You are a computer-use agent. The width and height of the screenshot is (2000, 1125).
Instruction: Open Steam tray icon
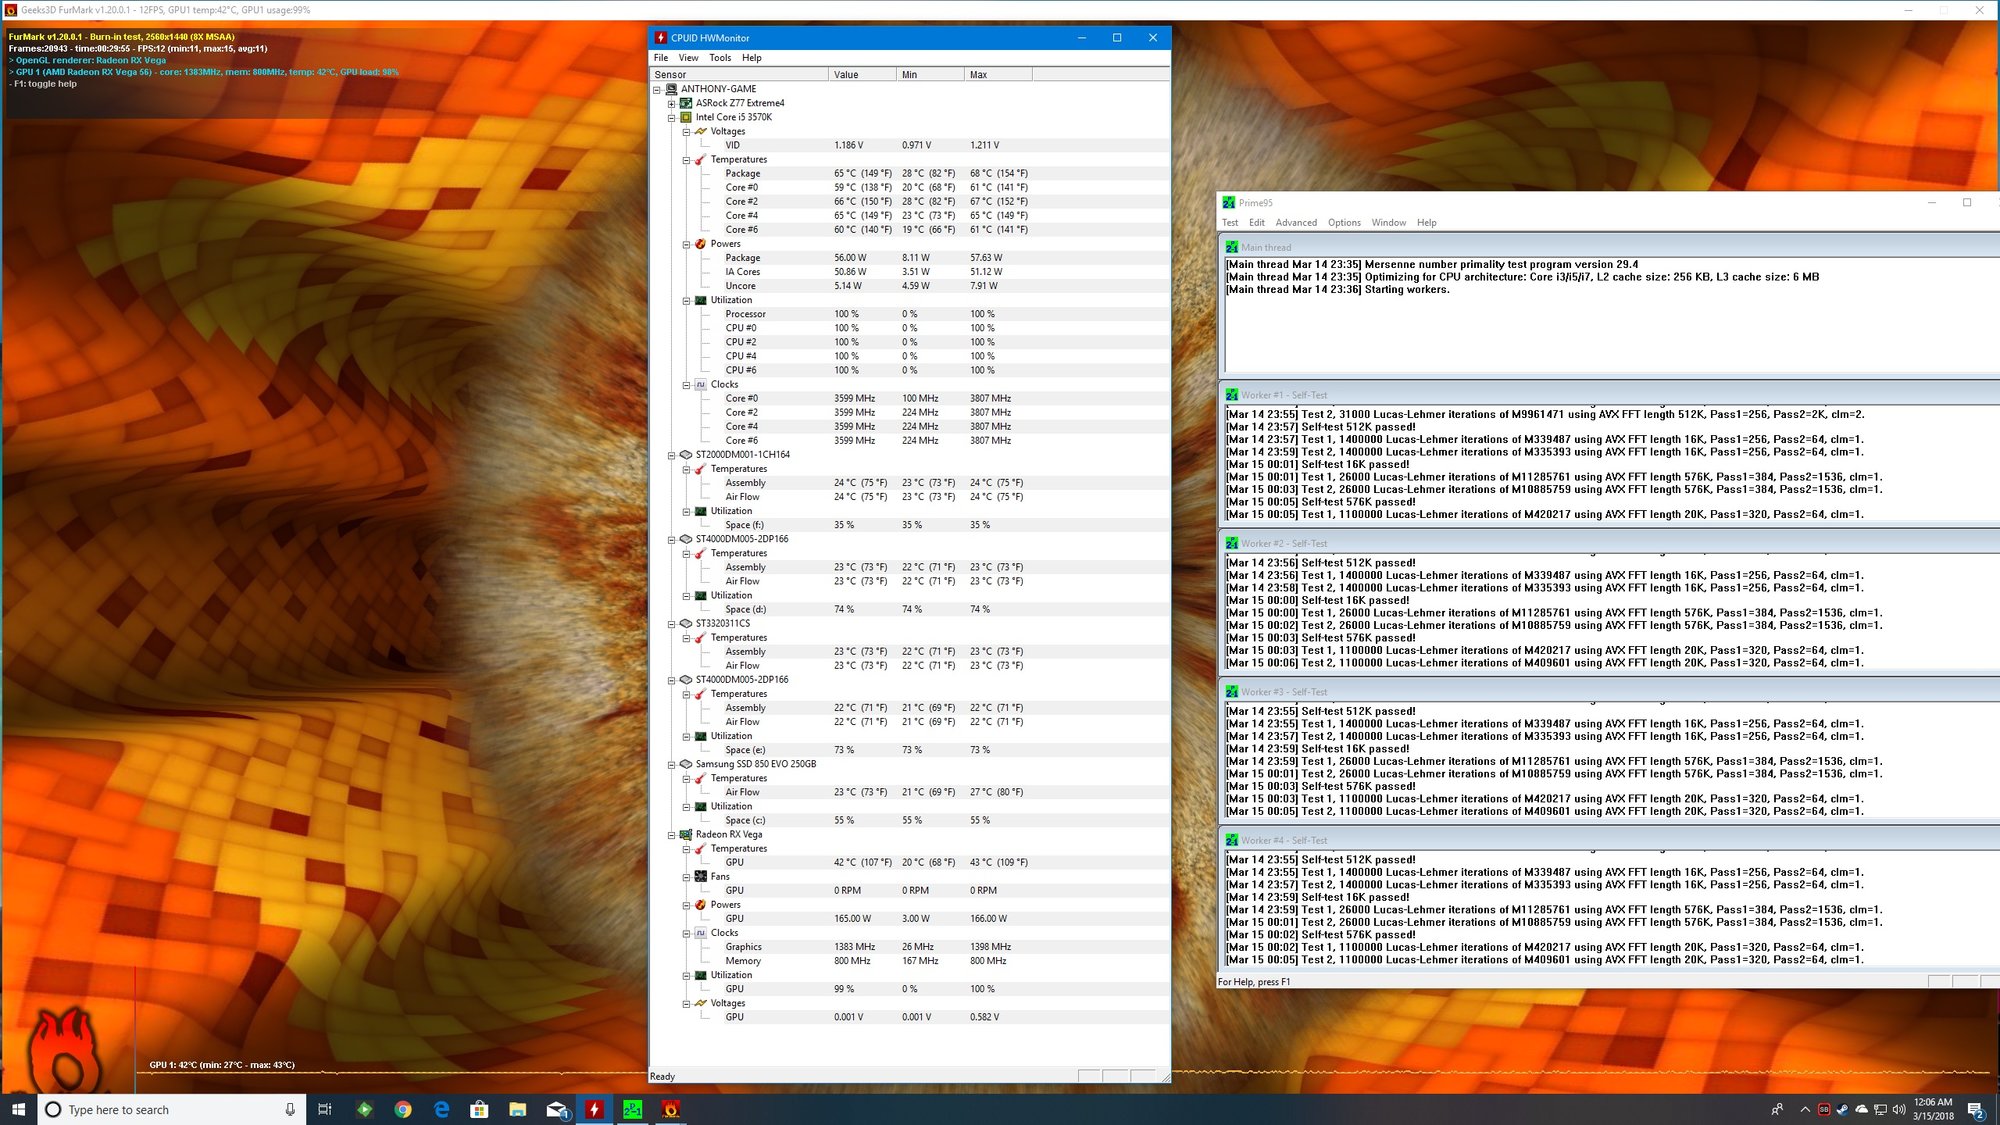click(1842, 1109)
